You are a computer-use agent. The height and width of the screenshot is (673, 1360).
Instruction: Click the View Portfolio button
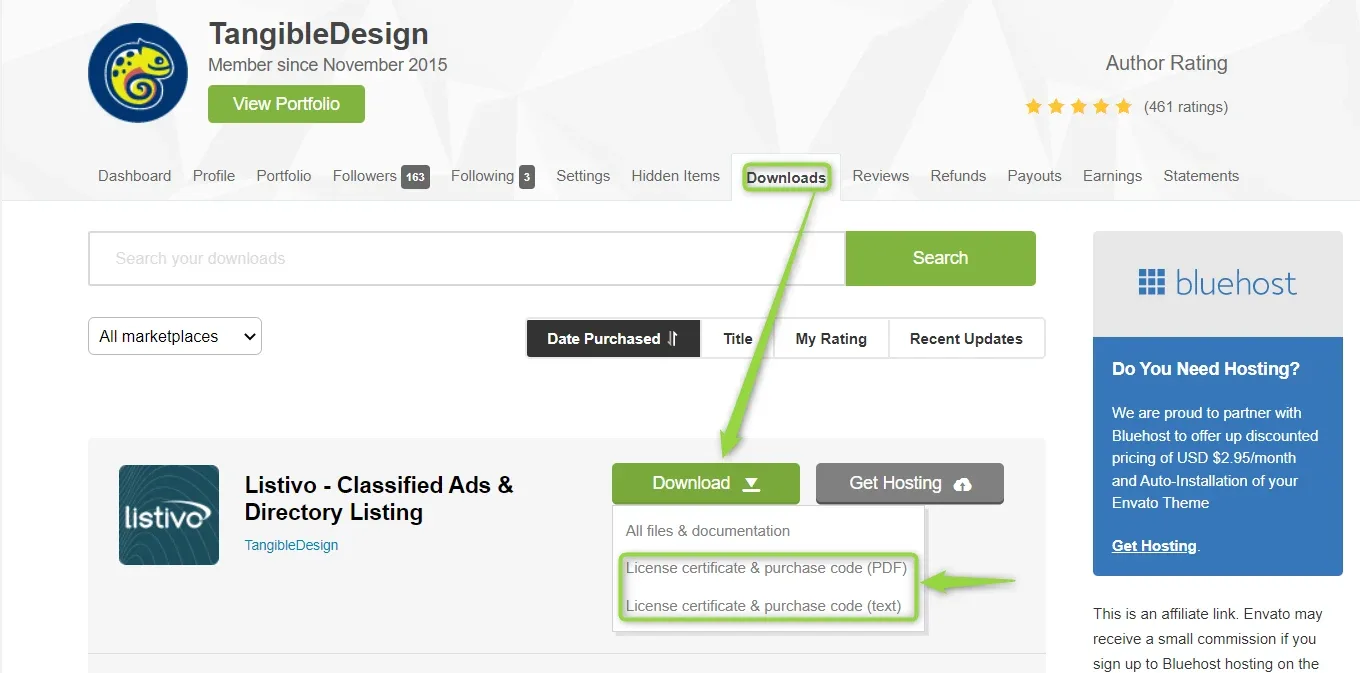click(286, 104)
